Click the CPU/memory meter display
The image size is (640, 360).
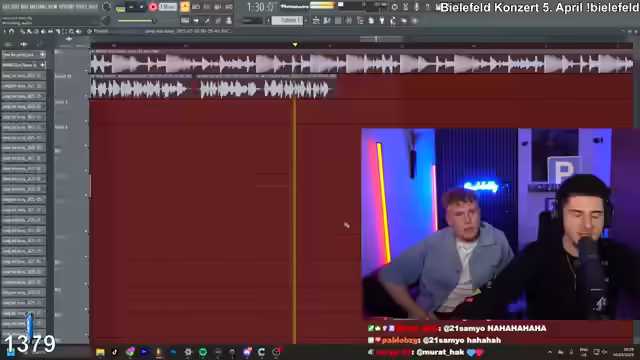point(363,7)
